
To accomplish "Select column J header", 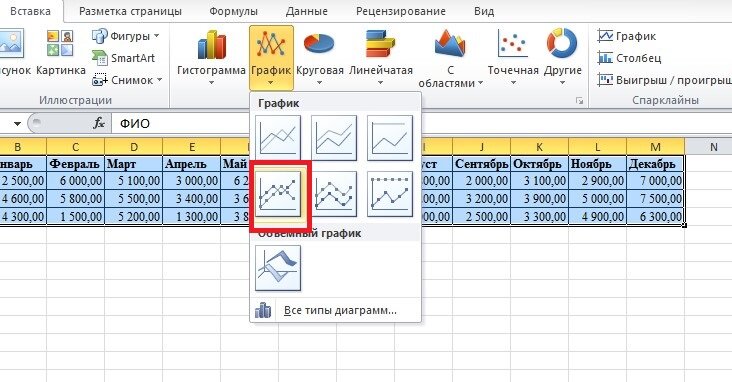I will pyautogui.click(x=481, y=147).
